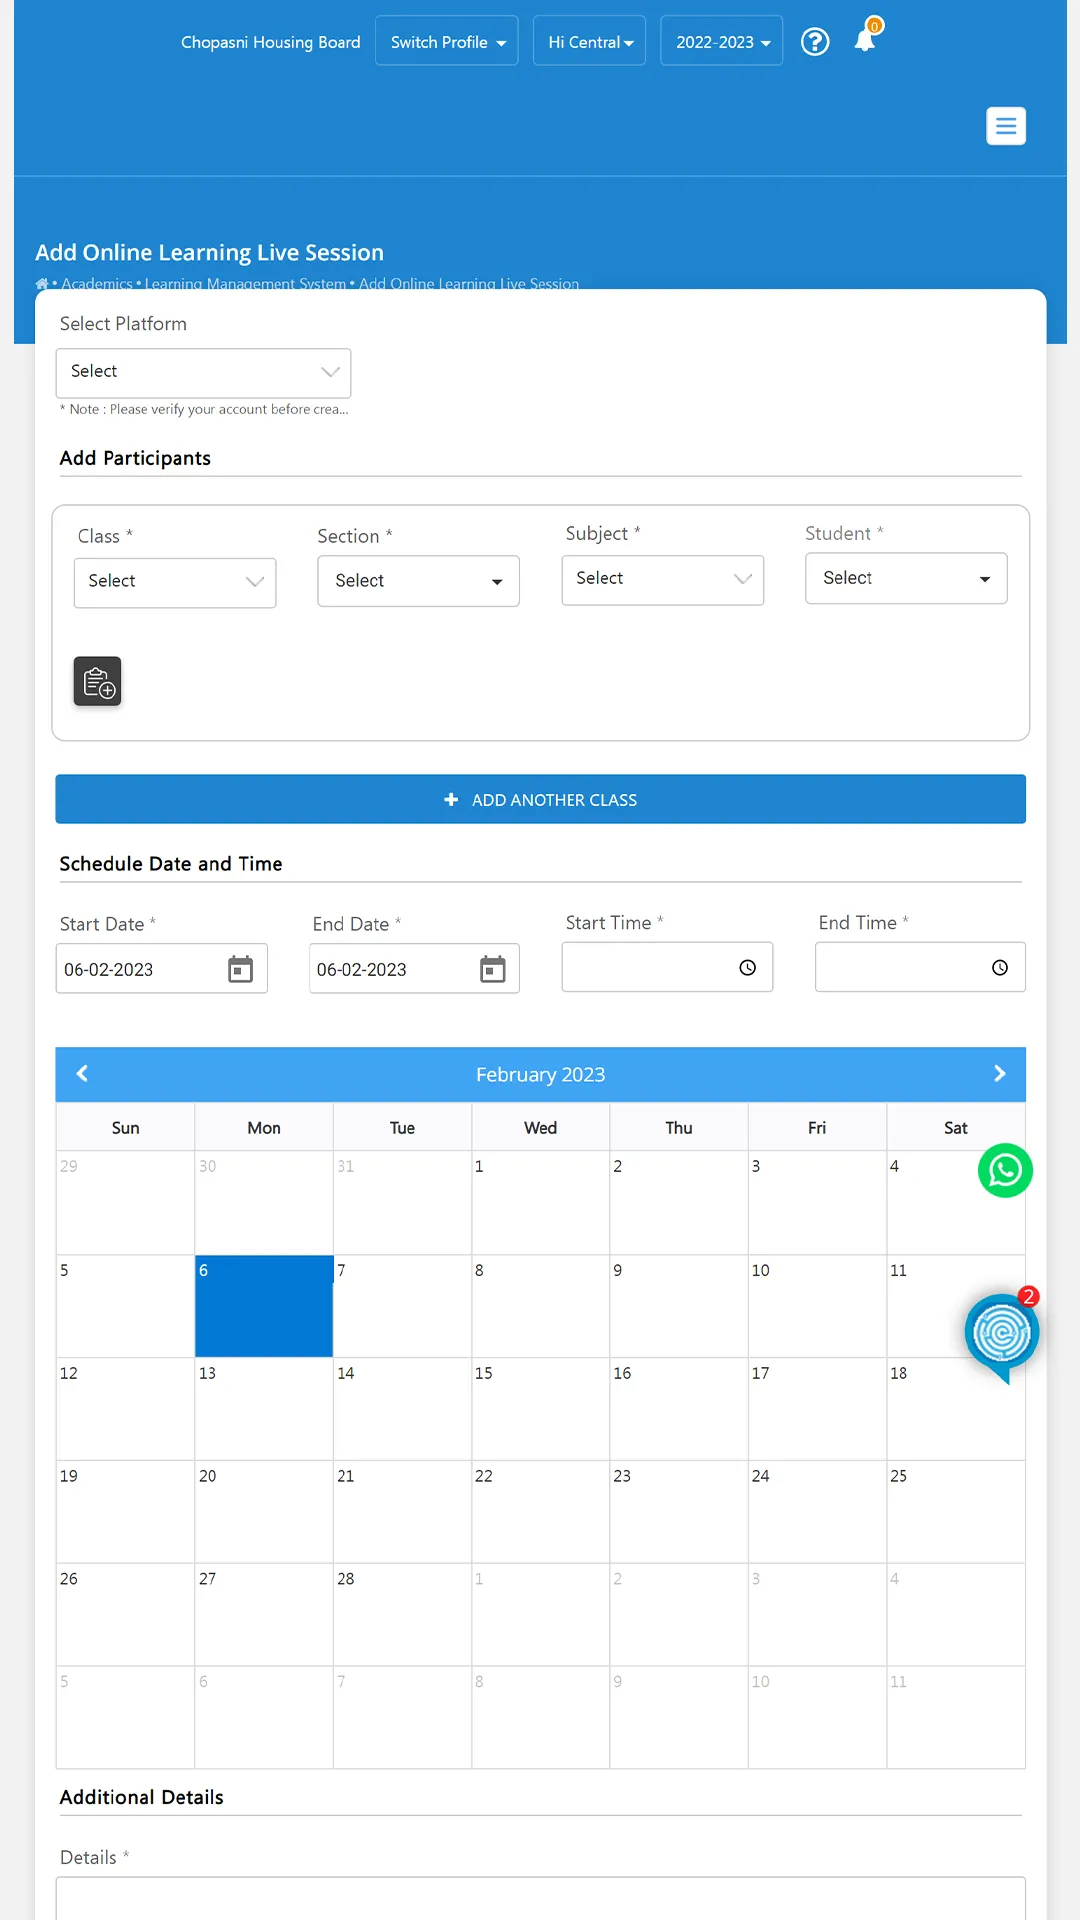Viewport: 1080px width, 1920px height.
Task: Select February 14 in calendar
Action: (402, 1409)
